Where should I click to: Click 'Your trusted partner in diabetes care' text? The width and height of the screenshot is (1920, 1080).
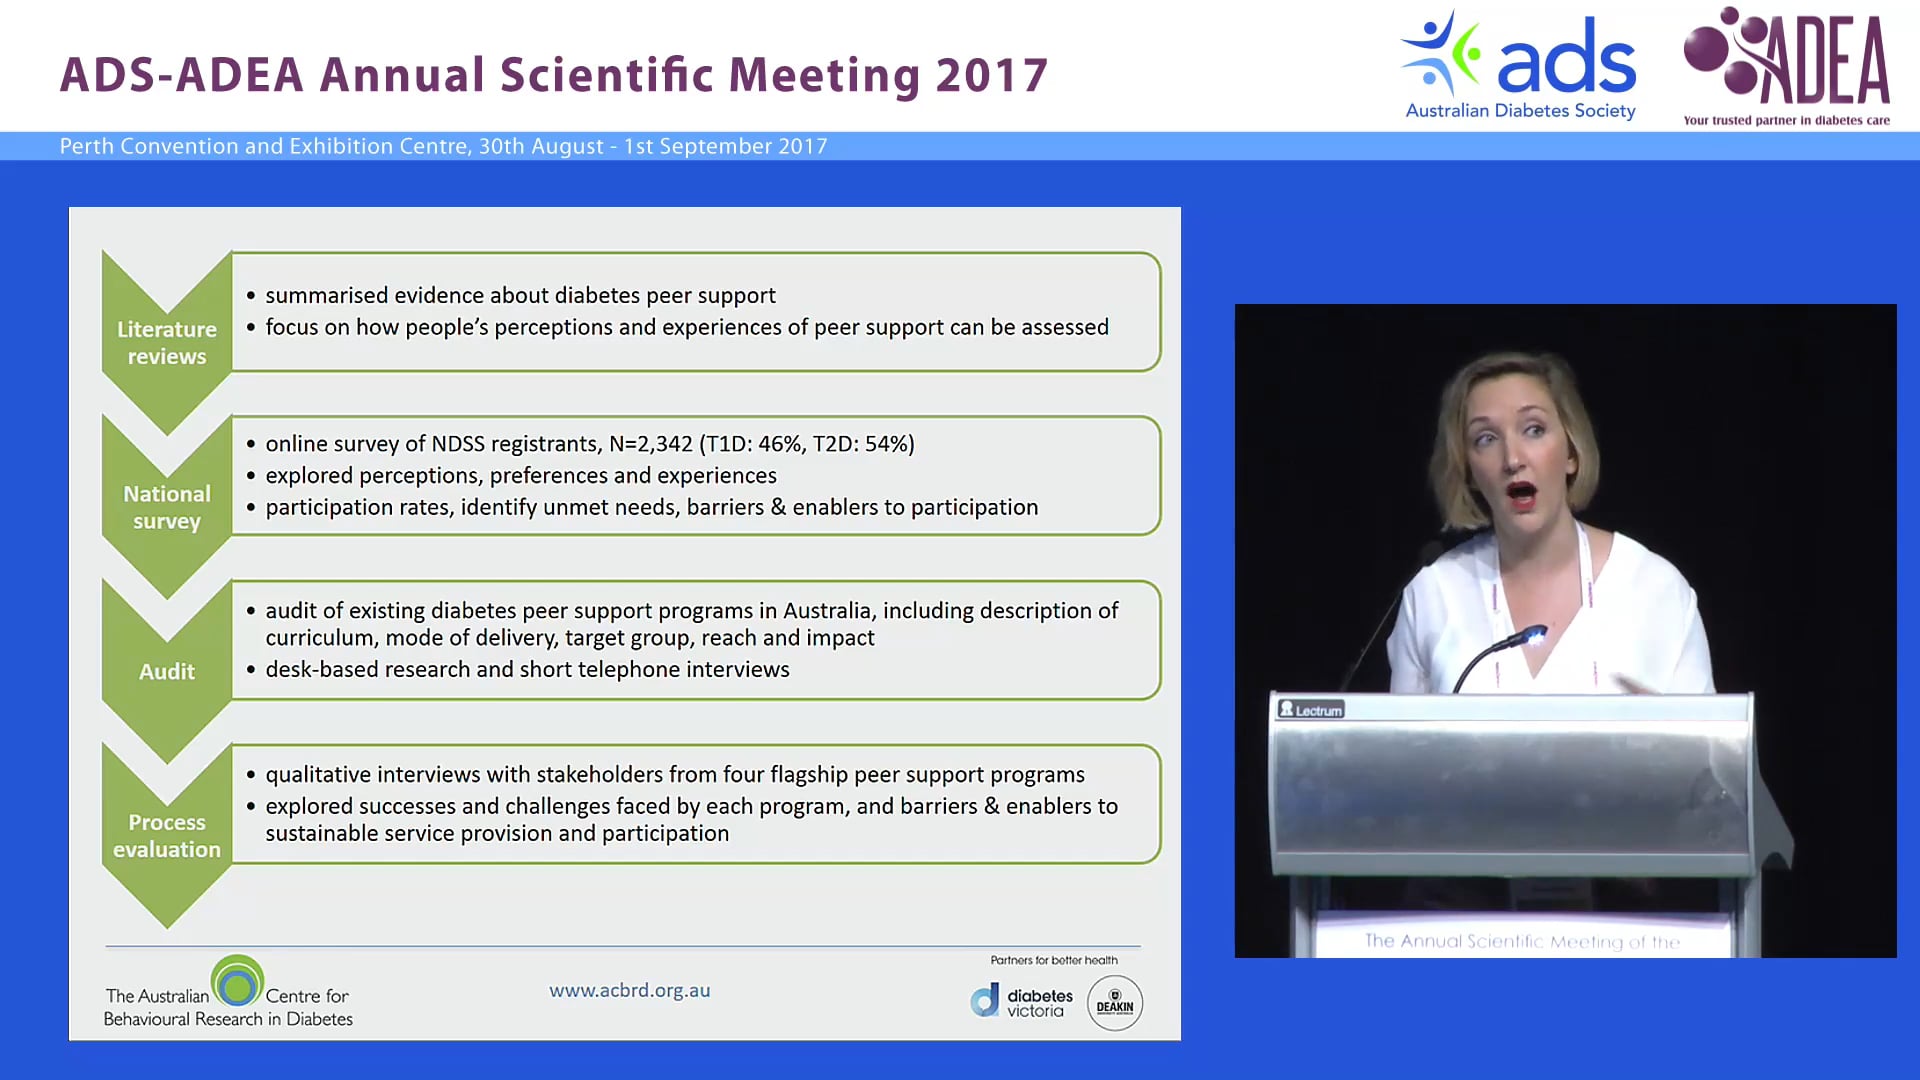pos(1787,120)
